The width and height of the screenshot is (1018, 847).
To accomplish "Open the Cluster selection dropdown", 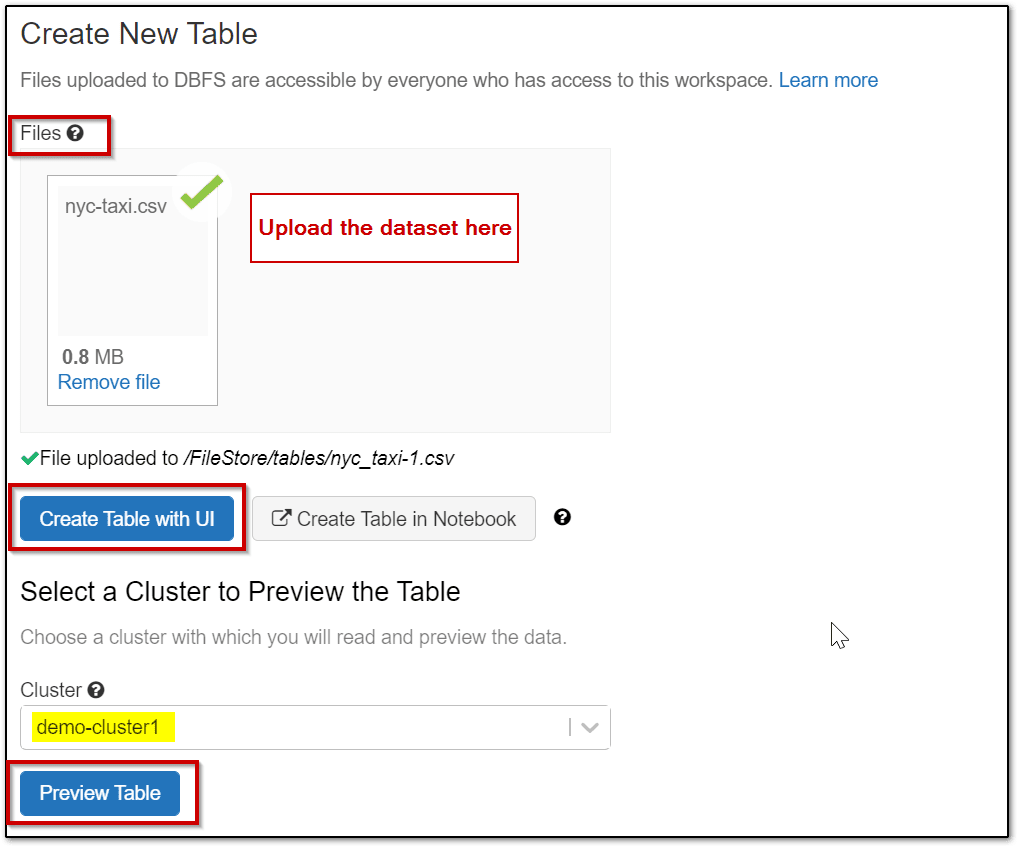I will click(589, 727).
